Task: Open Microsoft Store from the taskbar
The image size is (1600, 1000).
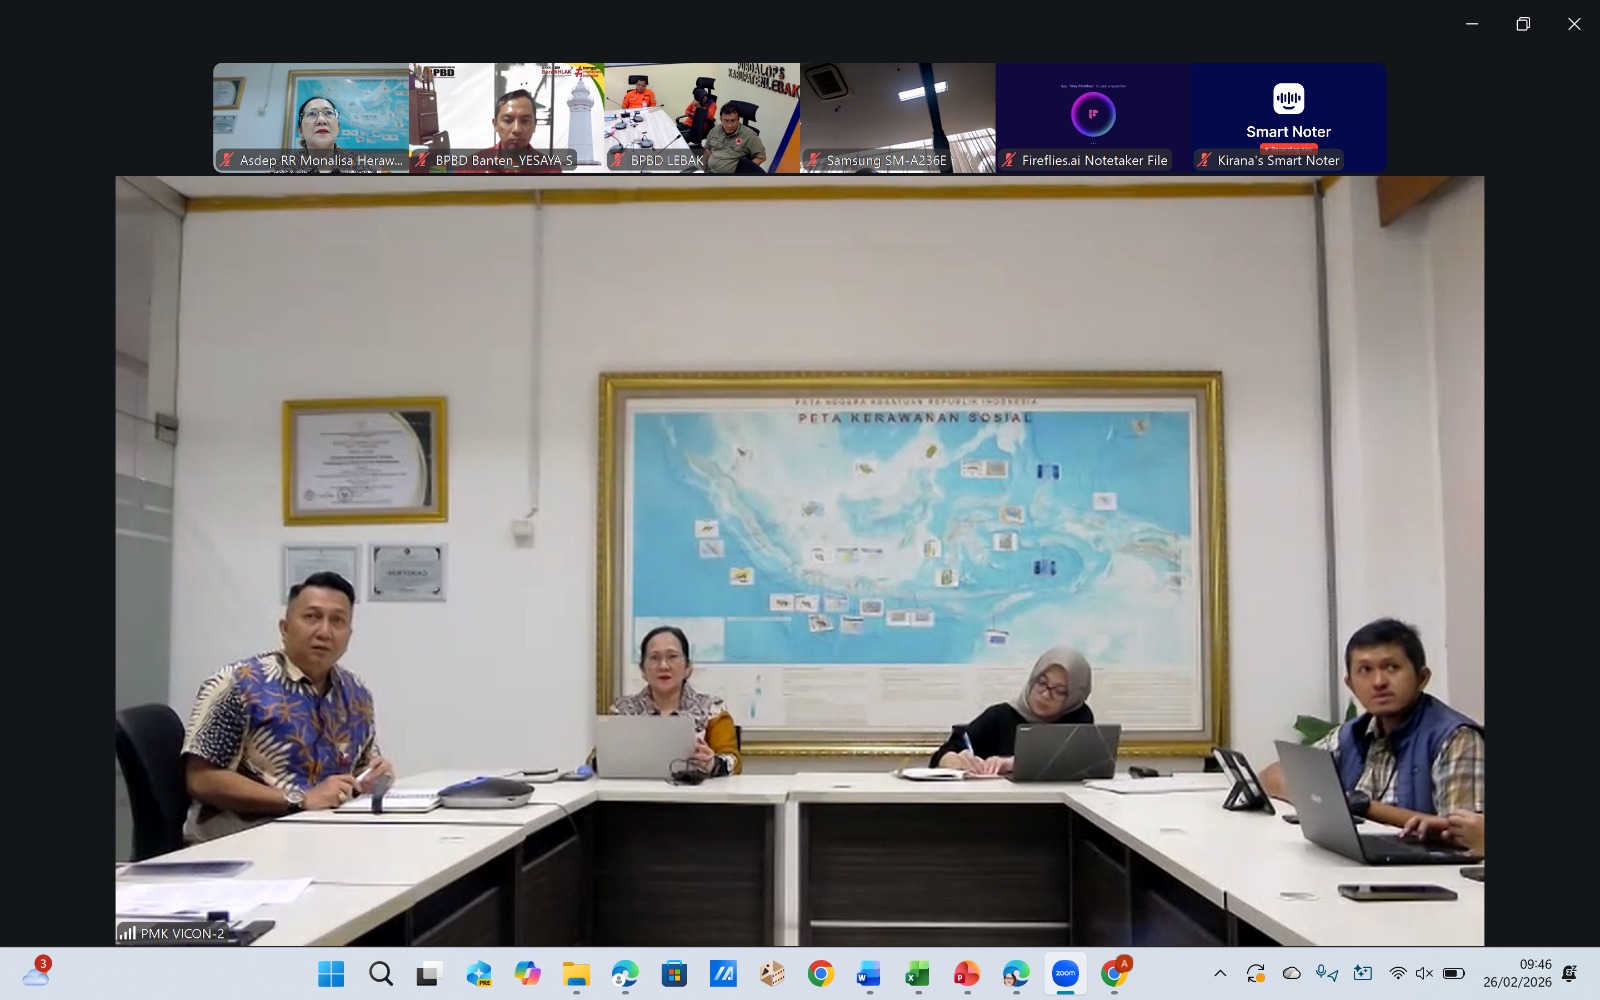Action: click(674, 973)
